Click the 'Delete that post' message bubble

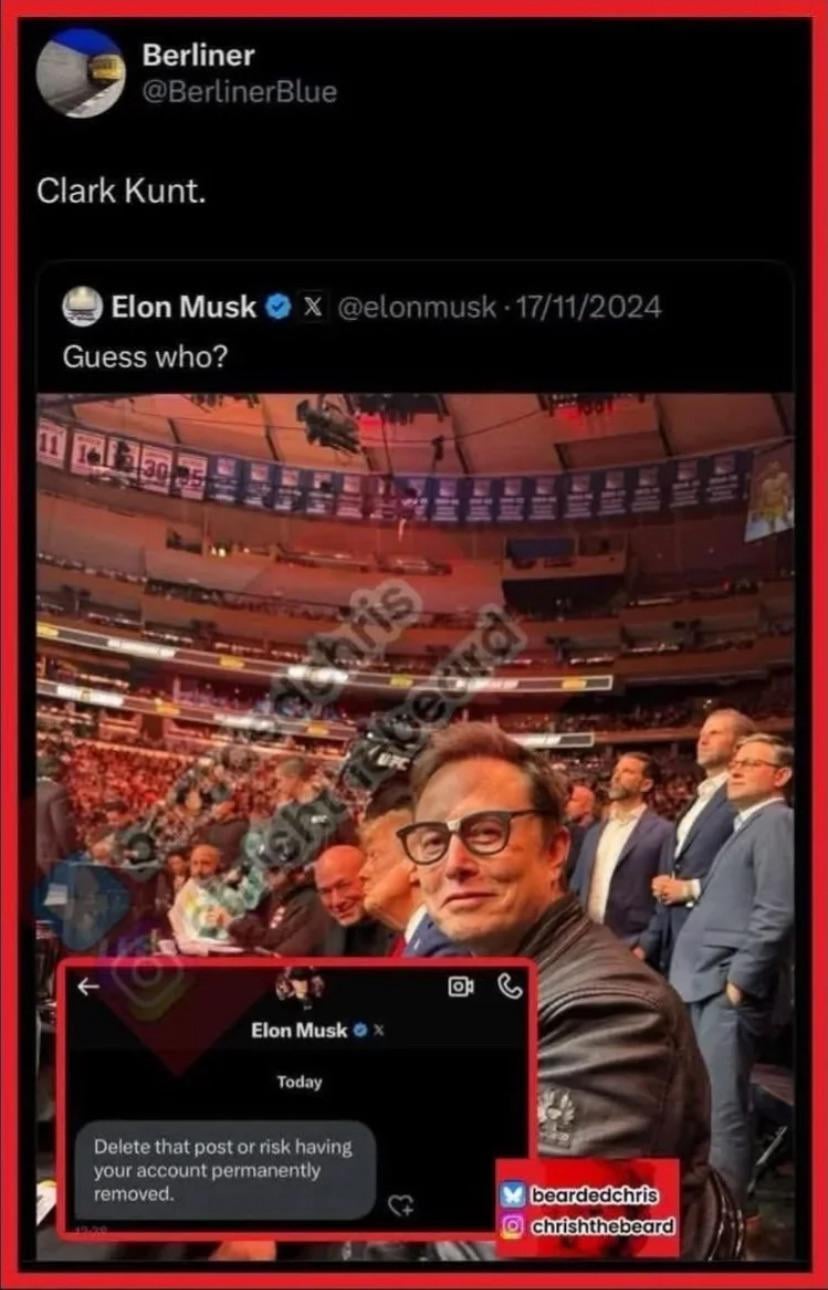[x=225, y=1169]
